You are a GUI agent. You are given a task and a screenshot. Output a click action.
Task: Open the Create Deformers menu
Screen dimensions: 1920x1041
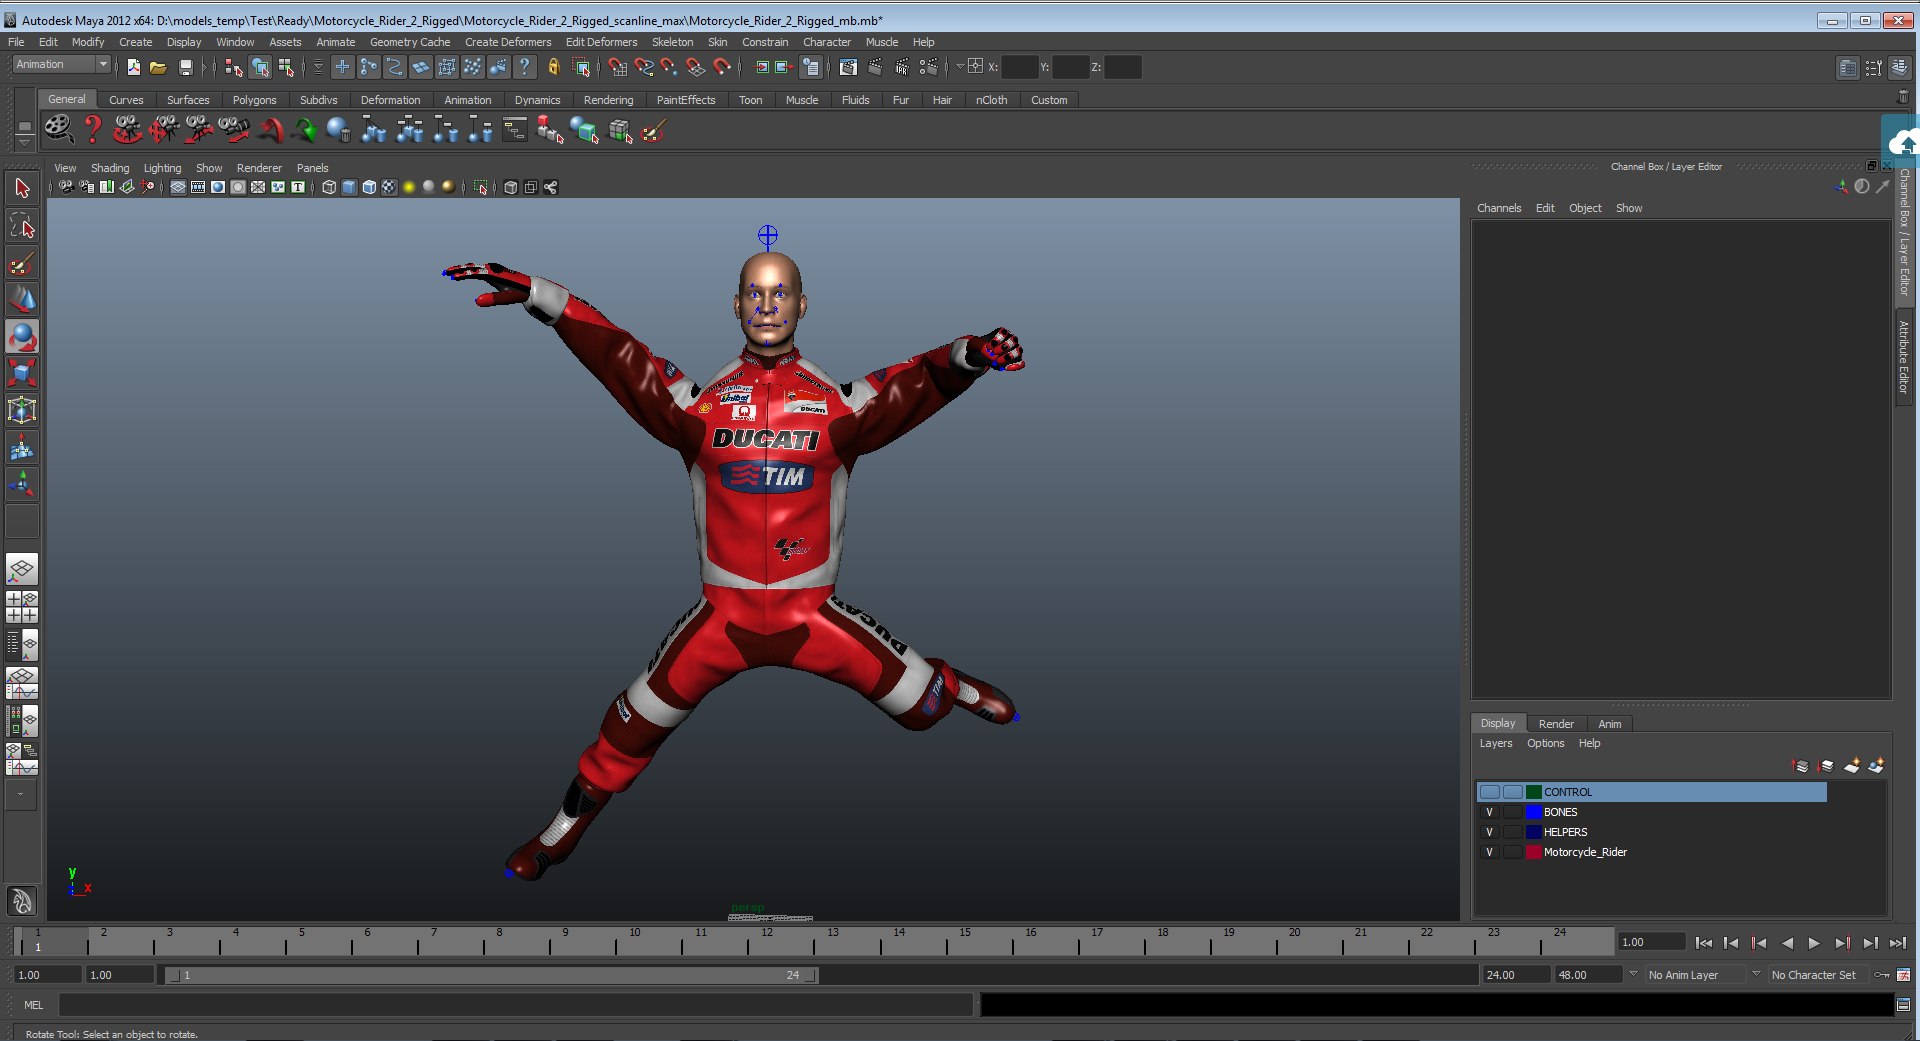point(508,42)
